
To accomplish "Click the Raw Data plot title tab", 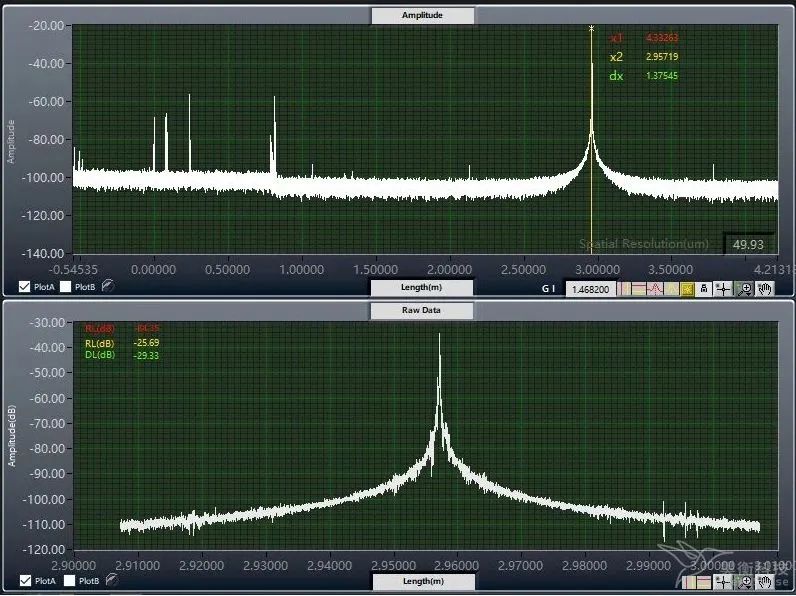I will point(421,310).
